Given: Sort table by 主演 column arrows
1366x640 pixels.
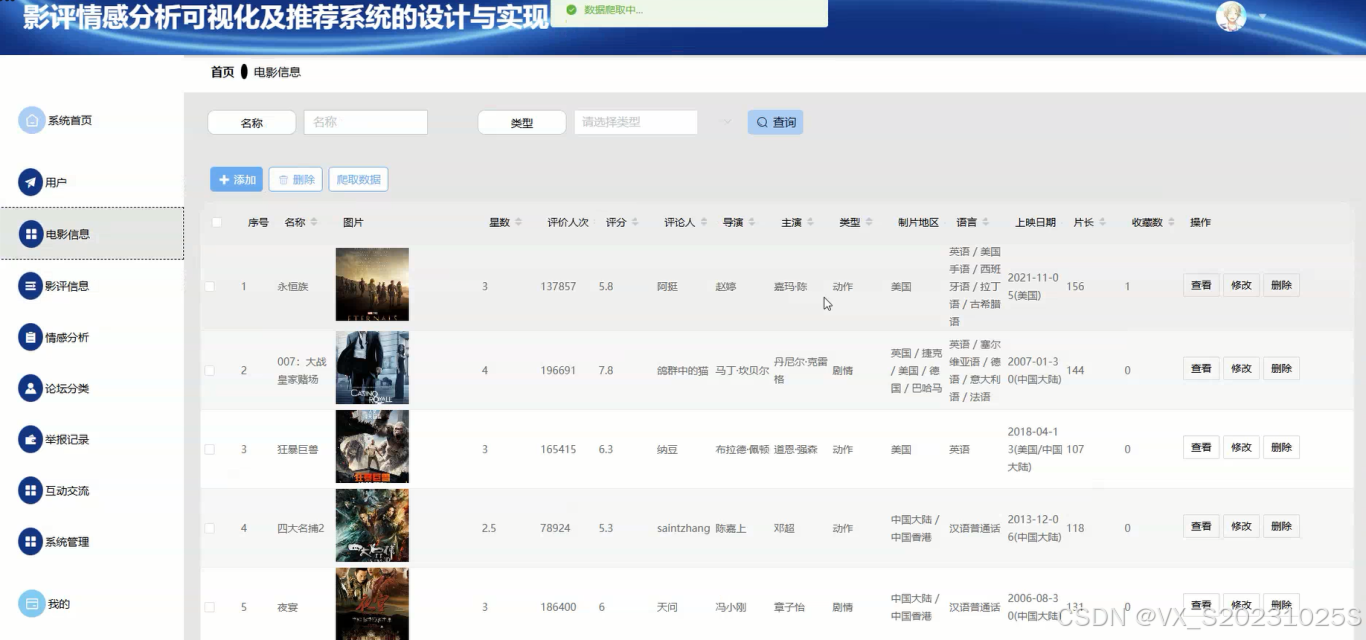Looking at the screenshot, I should (810, 222).
